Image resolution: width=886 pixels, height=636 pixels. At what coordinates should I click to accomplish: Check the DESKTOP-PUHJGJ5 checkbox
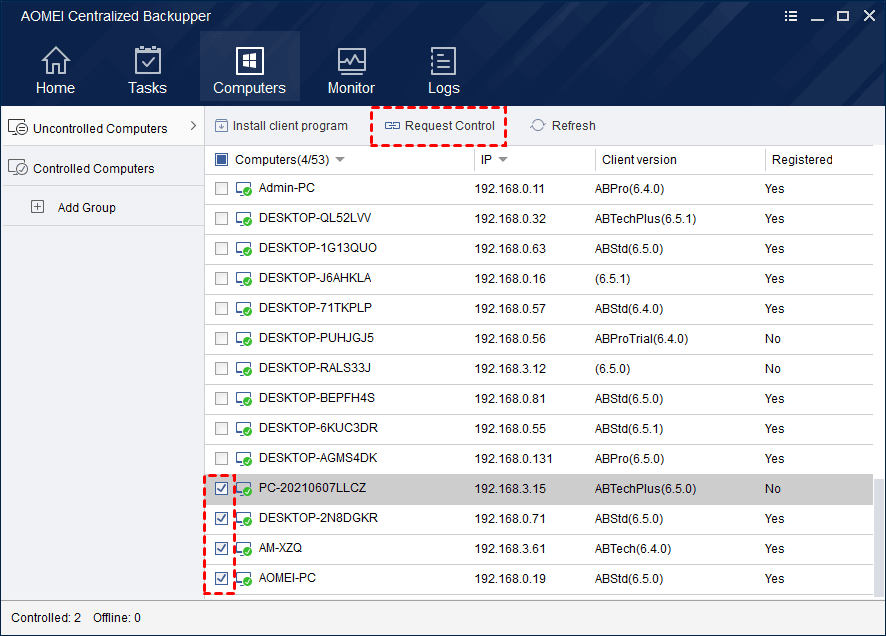(222, 338)
